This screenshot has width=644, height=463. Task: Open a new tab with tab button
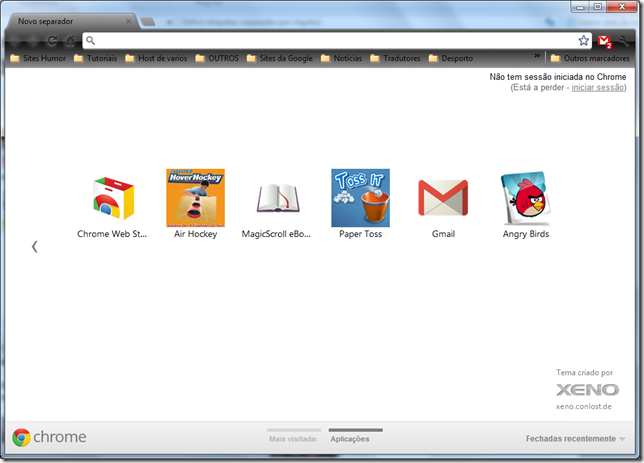click(x=147, y=21)
